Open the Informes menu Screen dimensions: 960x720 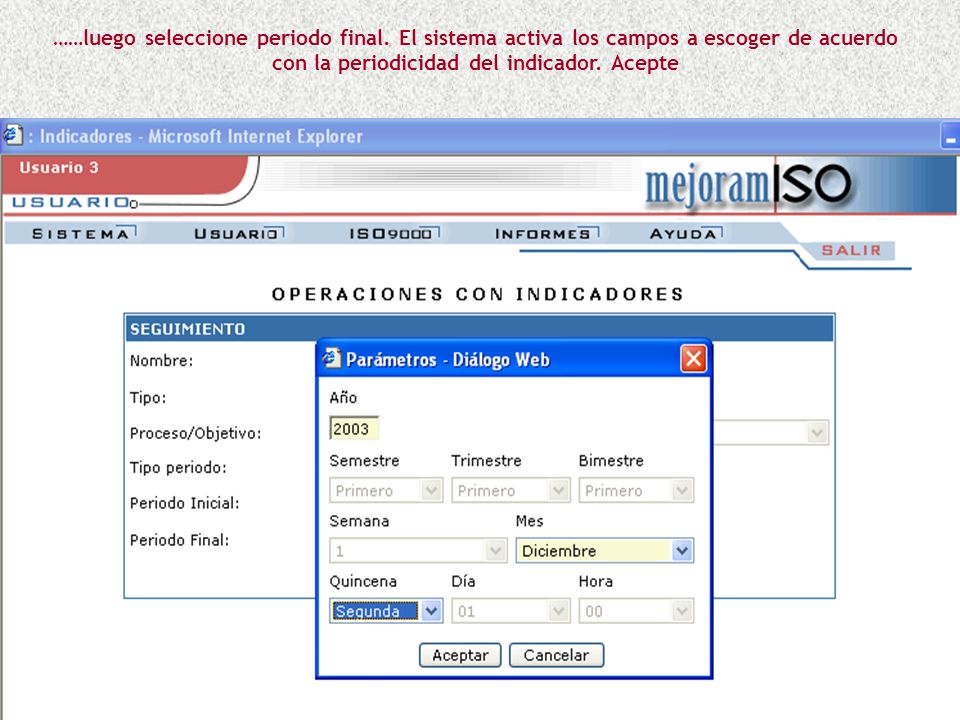pos(546,234)
